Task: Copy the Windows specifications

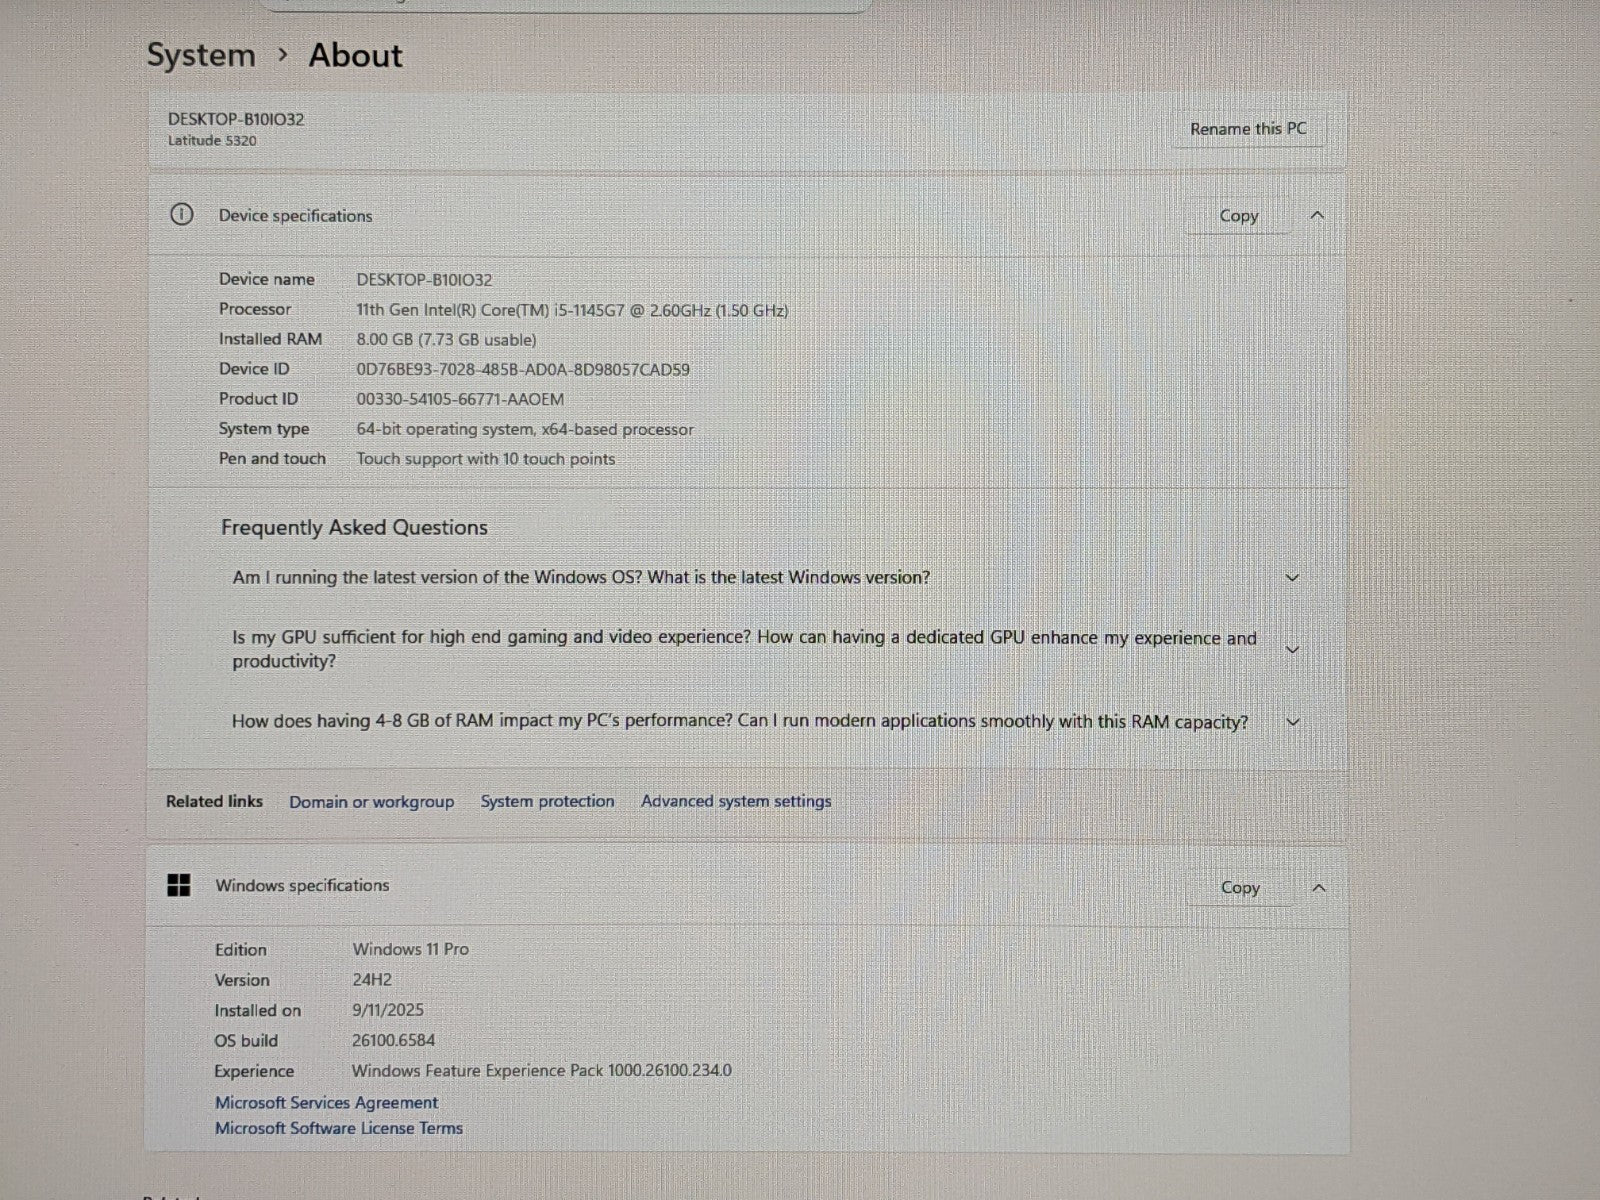Action: click(1239, 888)
